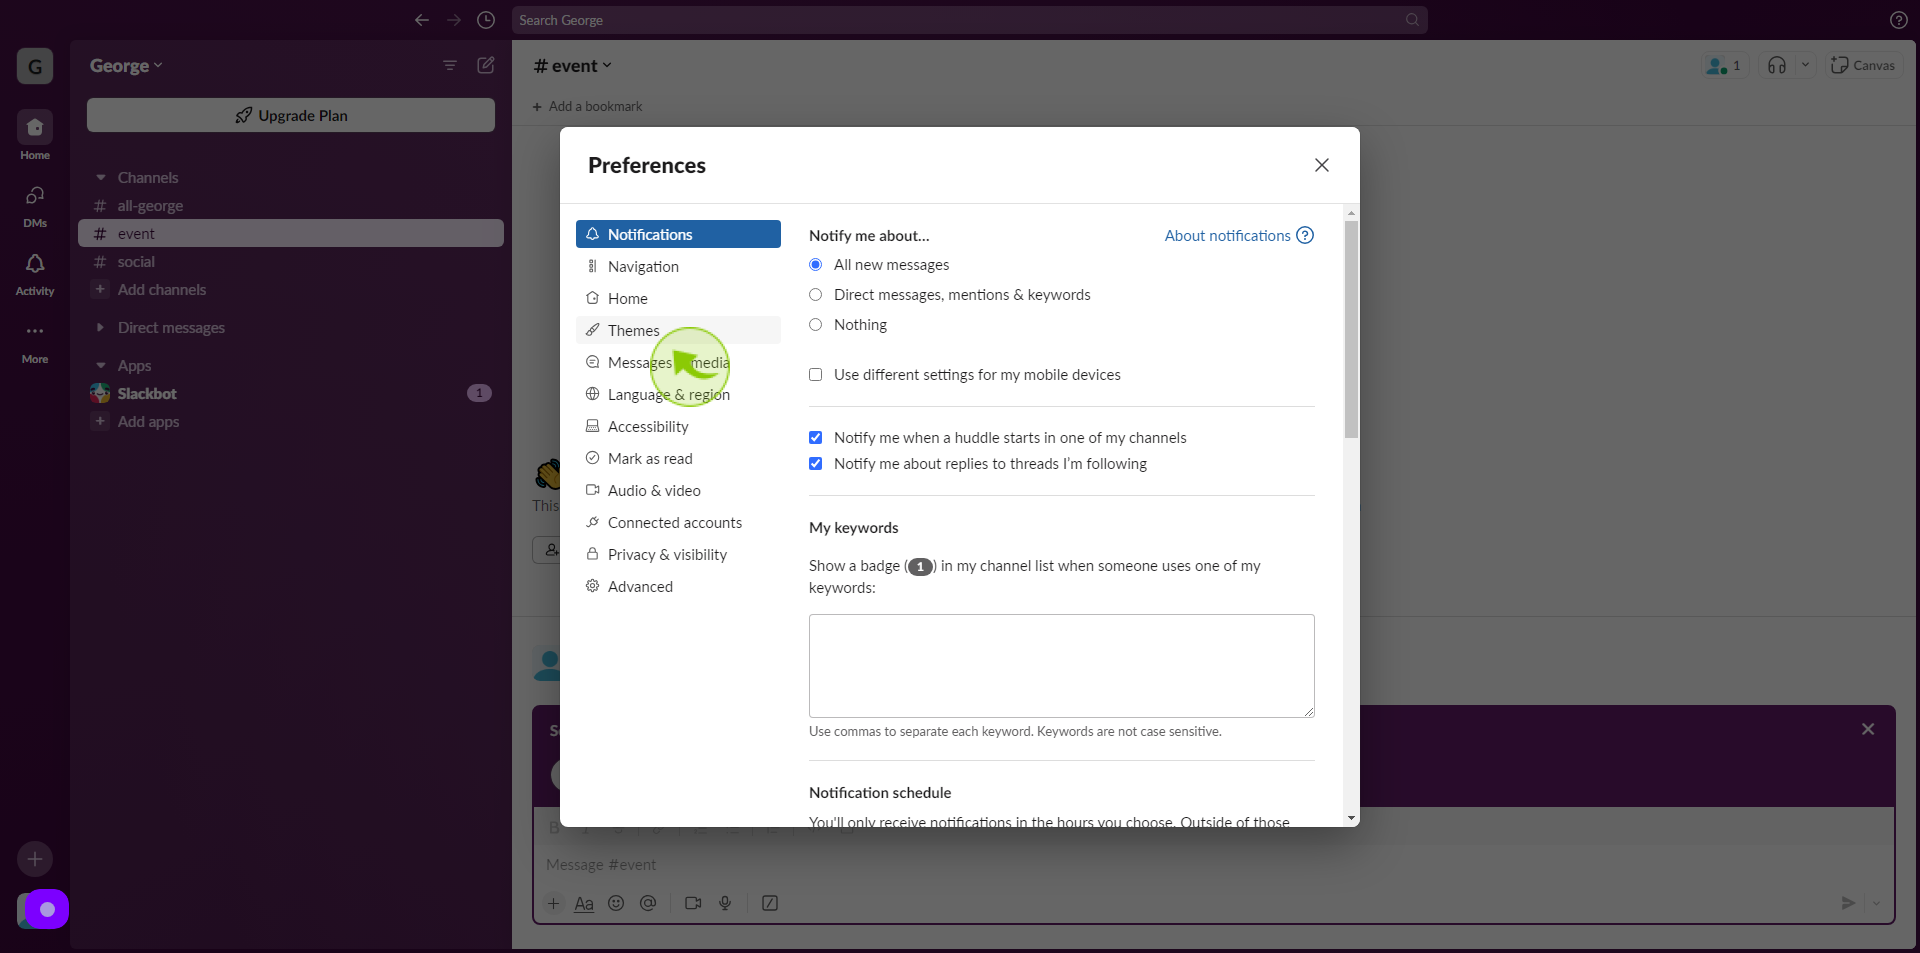1920x953 pixels.
Task: Open Navigation preferences tab
Action: pyautogui.click(x=678, y=266)
